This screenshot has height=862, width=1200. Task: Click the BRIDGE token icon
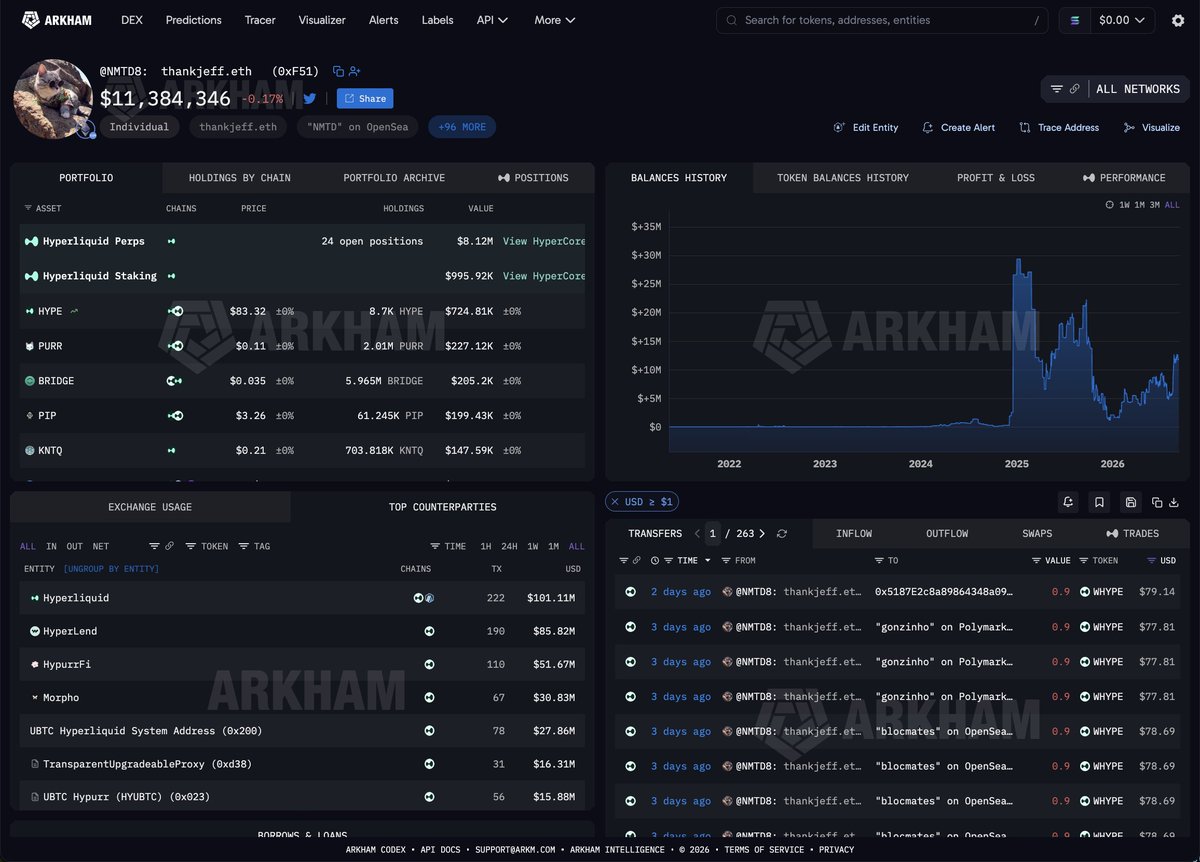pos(30,381)
